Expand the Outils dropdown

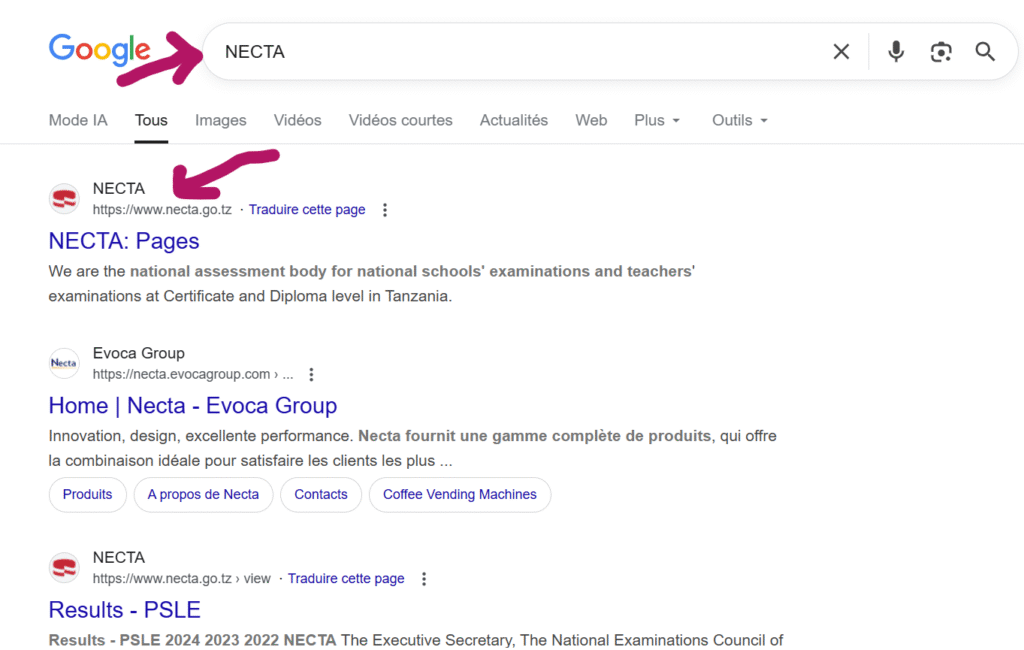(739, 120)
